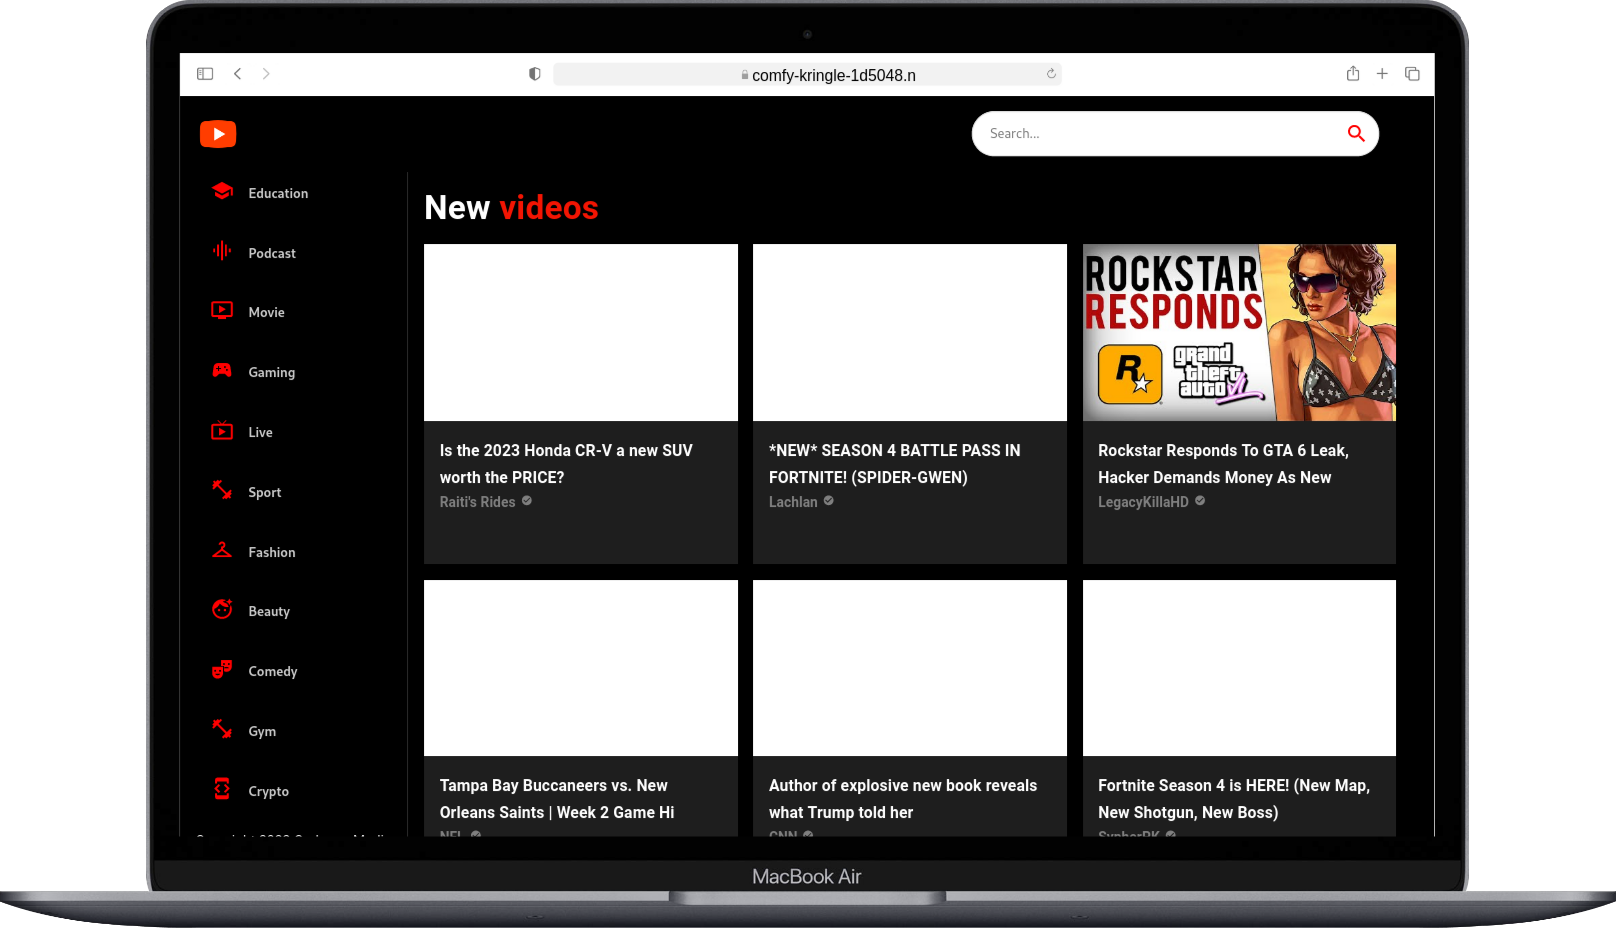Click the Sport dumbbell icon

tap(222, 490)
